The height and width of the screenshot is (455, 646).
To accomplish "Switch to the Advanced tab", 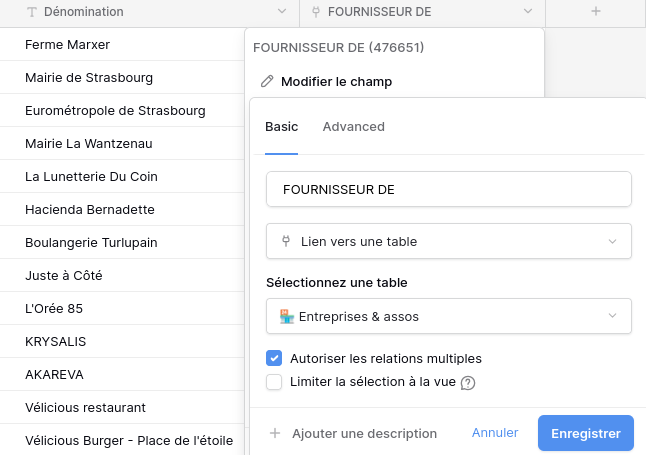I will point(353,127).
